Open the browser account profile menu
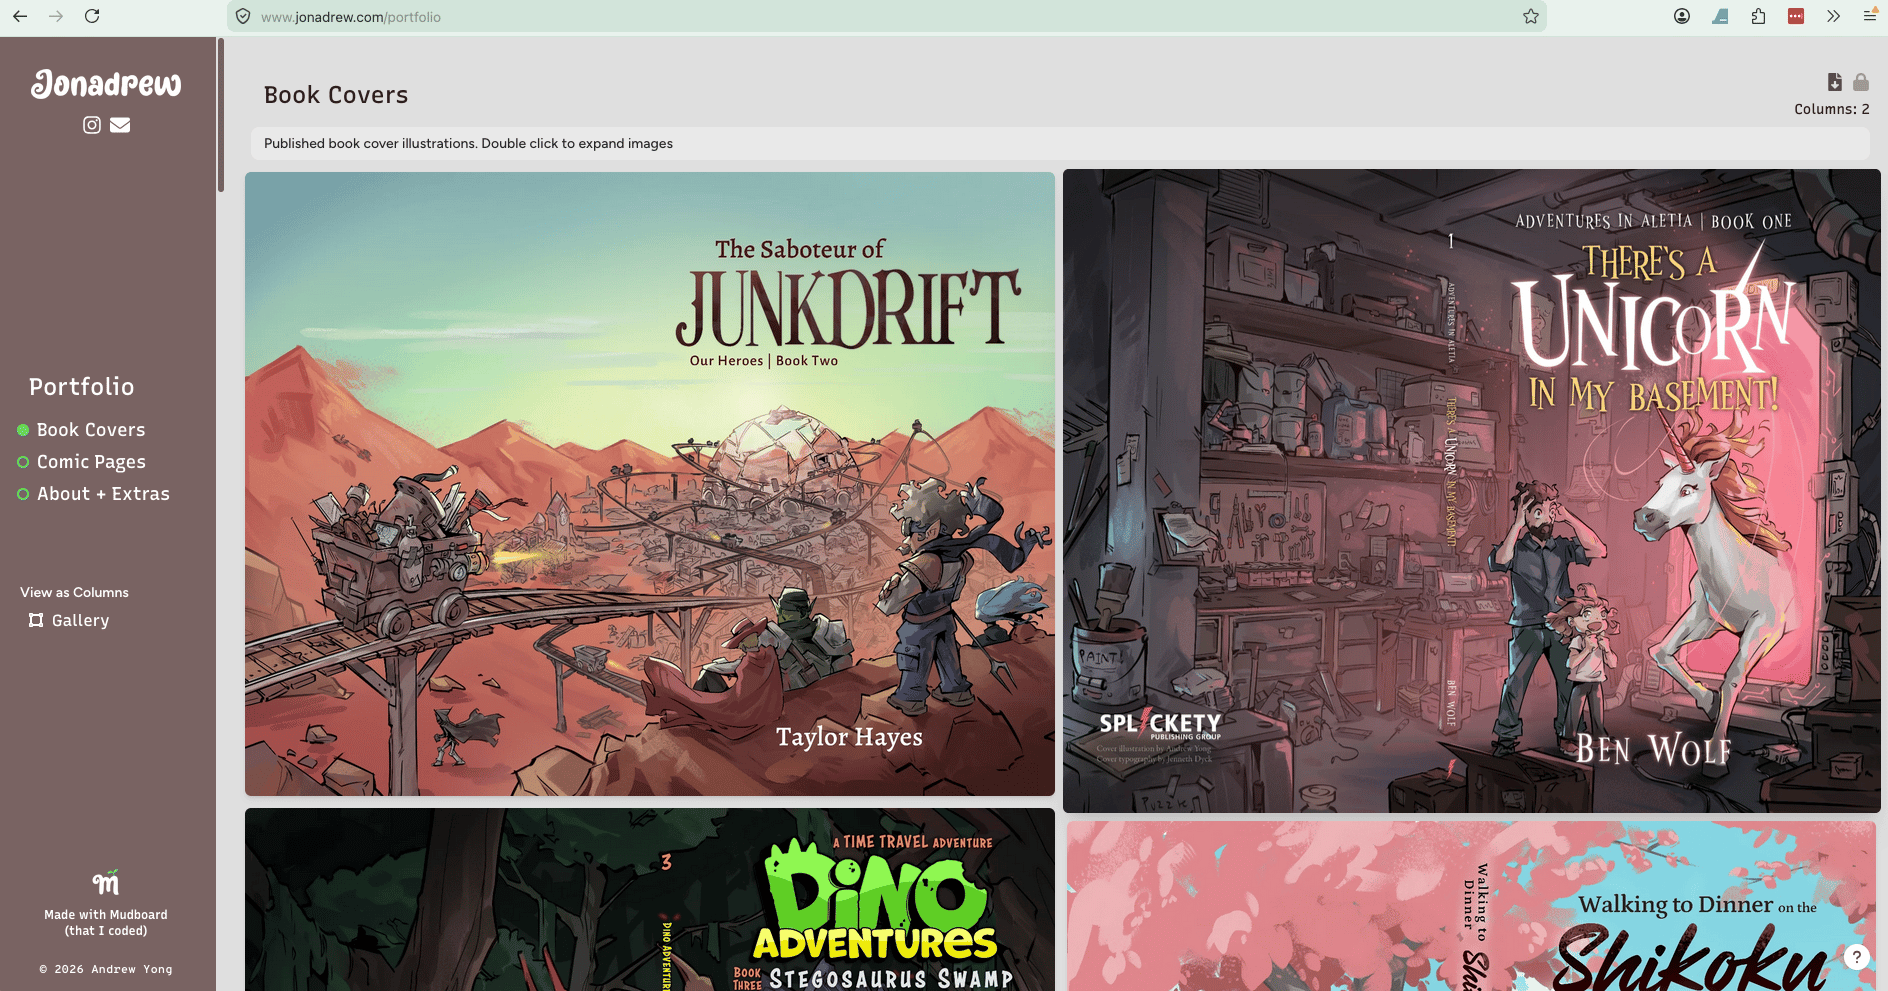The height and width of the screenshot is (991, 1888). point(1682,16)
